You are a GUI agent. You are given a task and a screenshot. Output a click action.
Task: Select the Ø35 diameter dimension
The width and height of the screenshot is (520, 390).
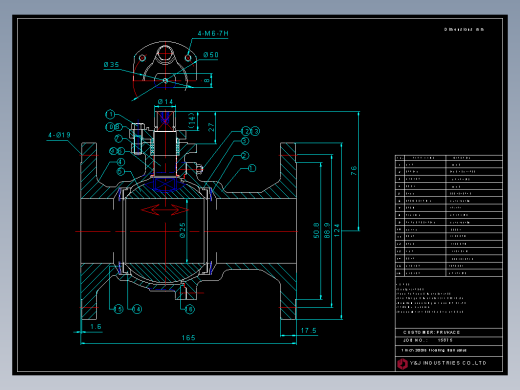[111, 64]
